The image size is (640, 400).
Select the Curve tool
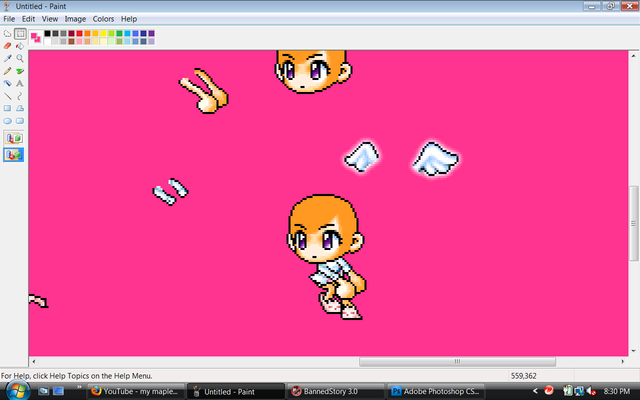[20, 96]
